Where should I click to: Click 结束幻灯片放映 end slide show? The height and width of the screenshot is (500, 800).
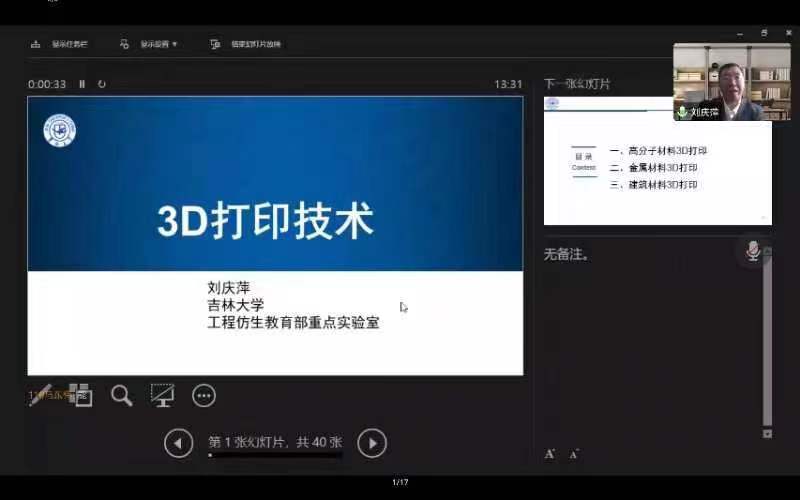click(x=246, y=44)
